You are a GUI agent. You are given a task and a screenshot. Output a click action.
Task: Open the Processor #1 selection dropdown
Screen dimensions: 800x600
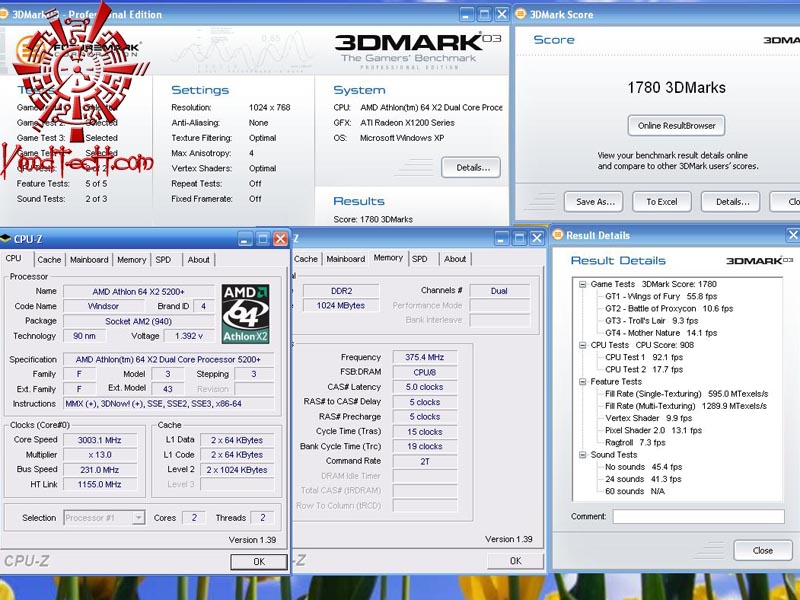(x=138, y=518)
